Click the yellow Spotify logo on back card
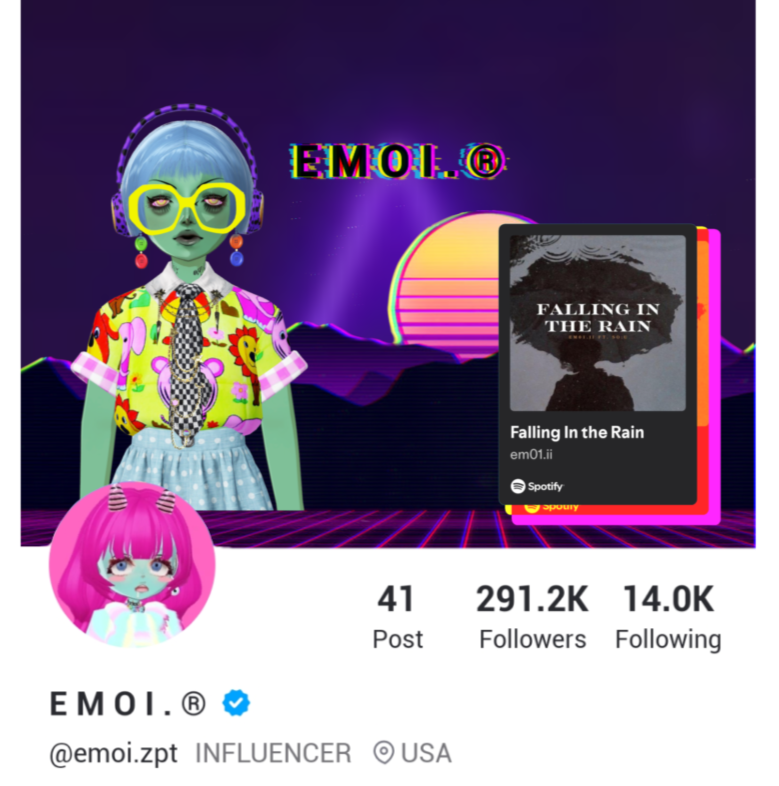Viewport: 779px width, 786px height. 551,508
